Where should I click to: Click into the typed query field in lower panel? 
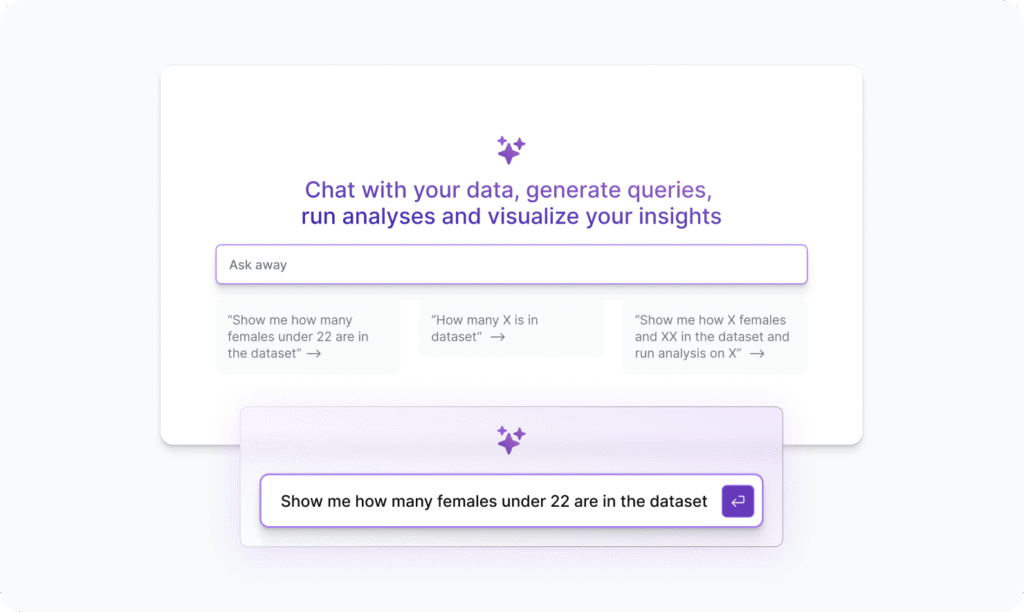(493, 501)
